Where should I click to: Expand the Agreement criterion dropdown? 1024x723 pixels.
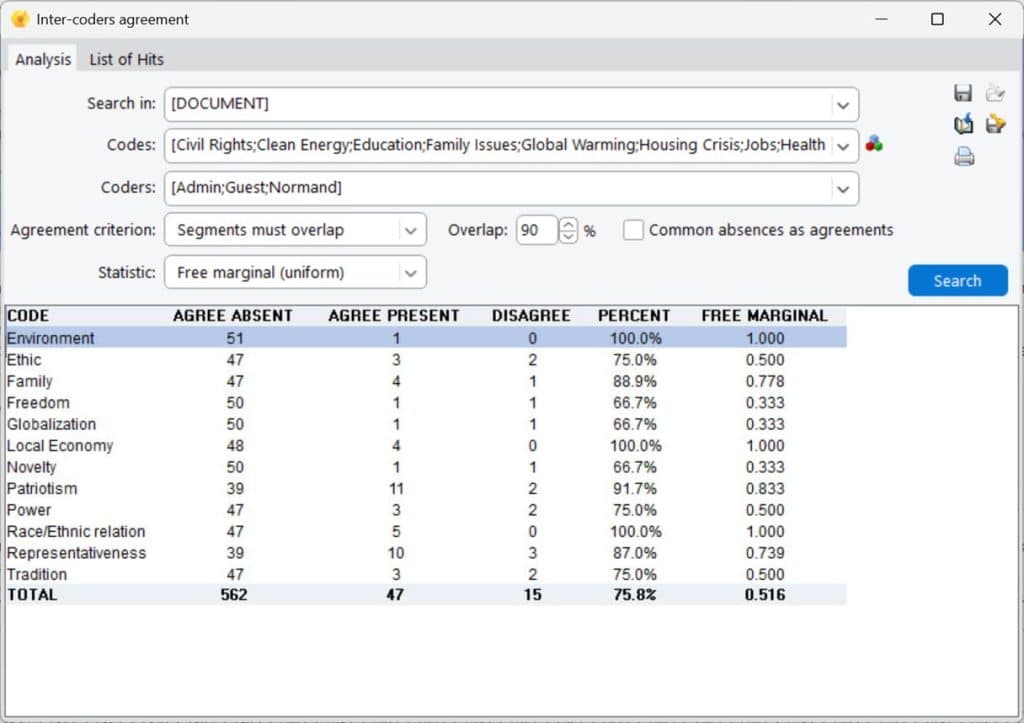click(x=411, y=230)
